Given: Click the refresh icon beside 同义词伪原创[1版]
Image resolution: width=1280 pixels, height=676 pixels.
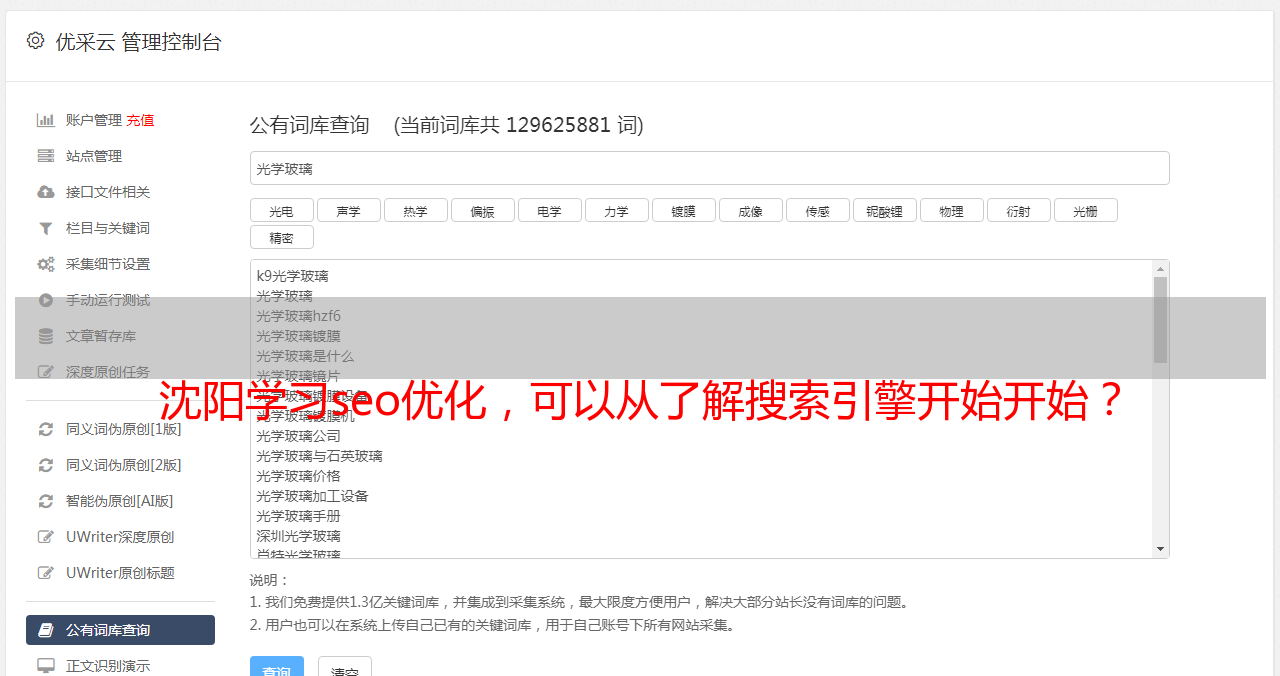Looking at the screenshot, I should tap(46, 429).
